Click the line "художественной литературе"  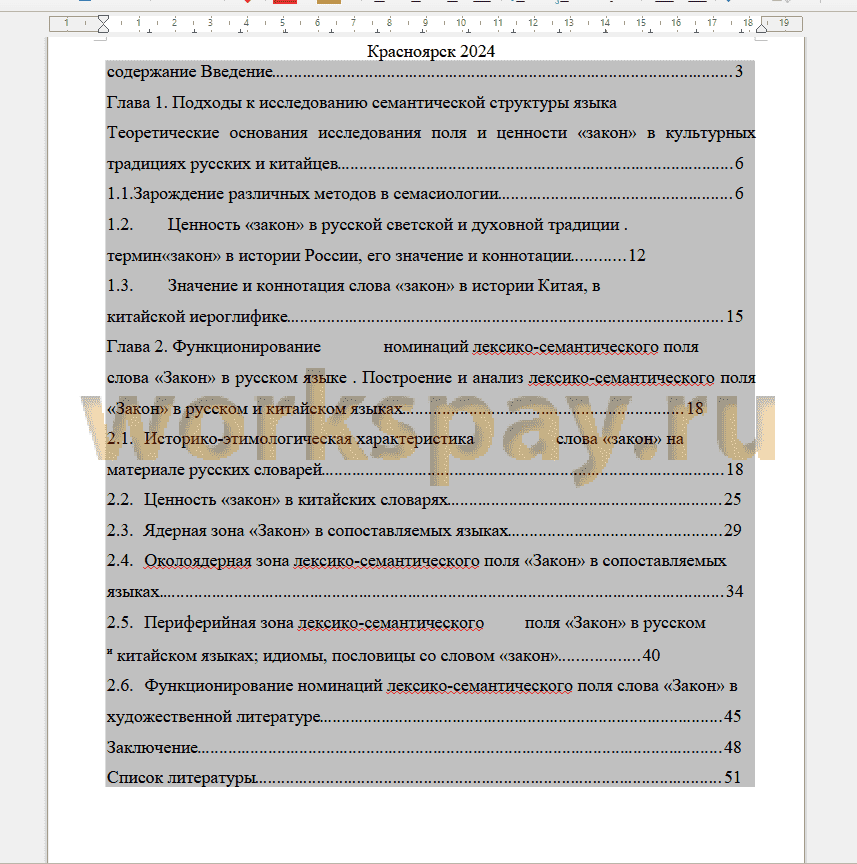pos(424,717)
